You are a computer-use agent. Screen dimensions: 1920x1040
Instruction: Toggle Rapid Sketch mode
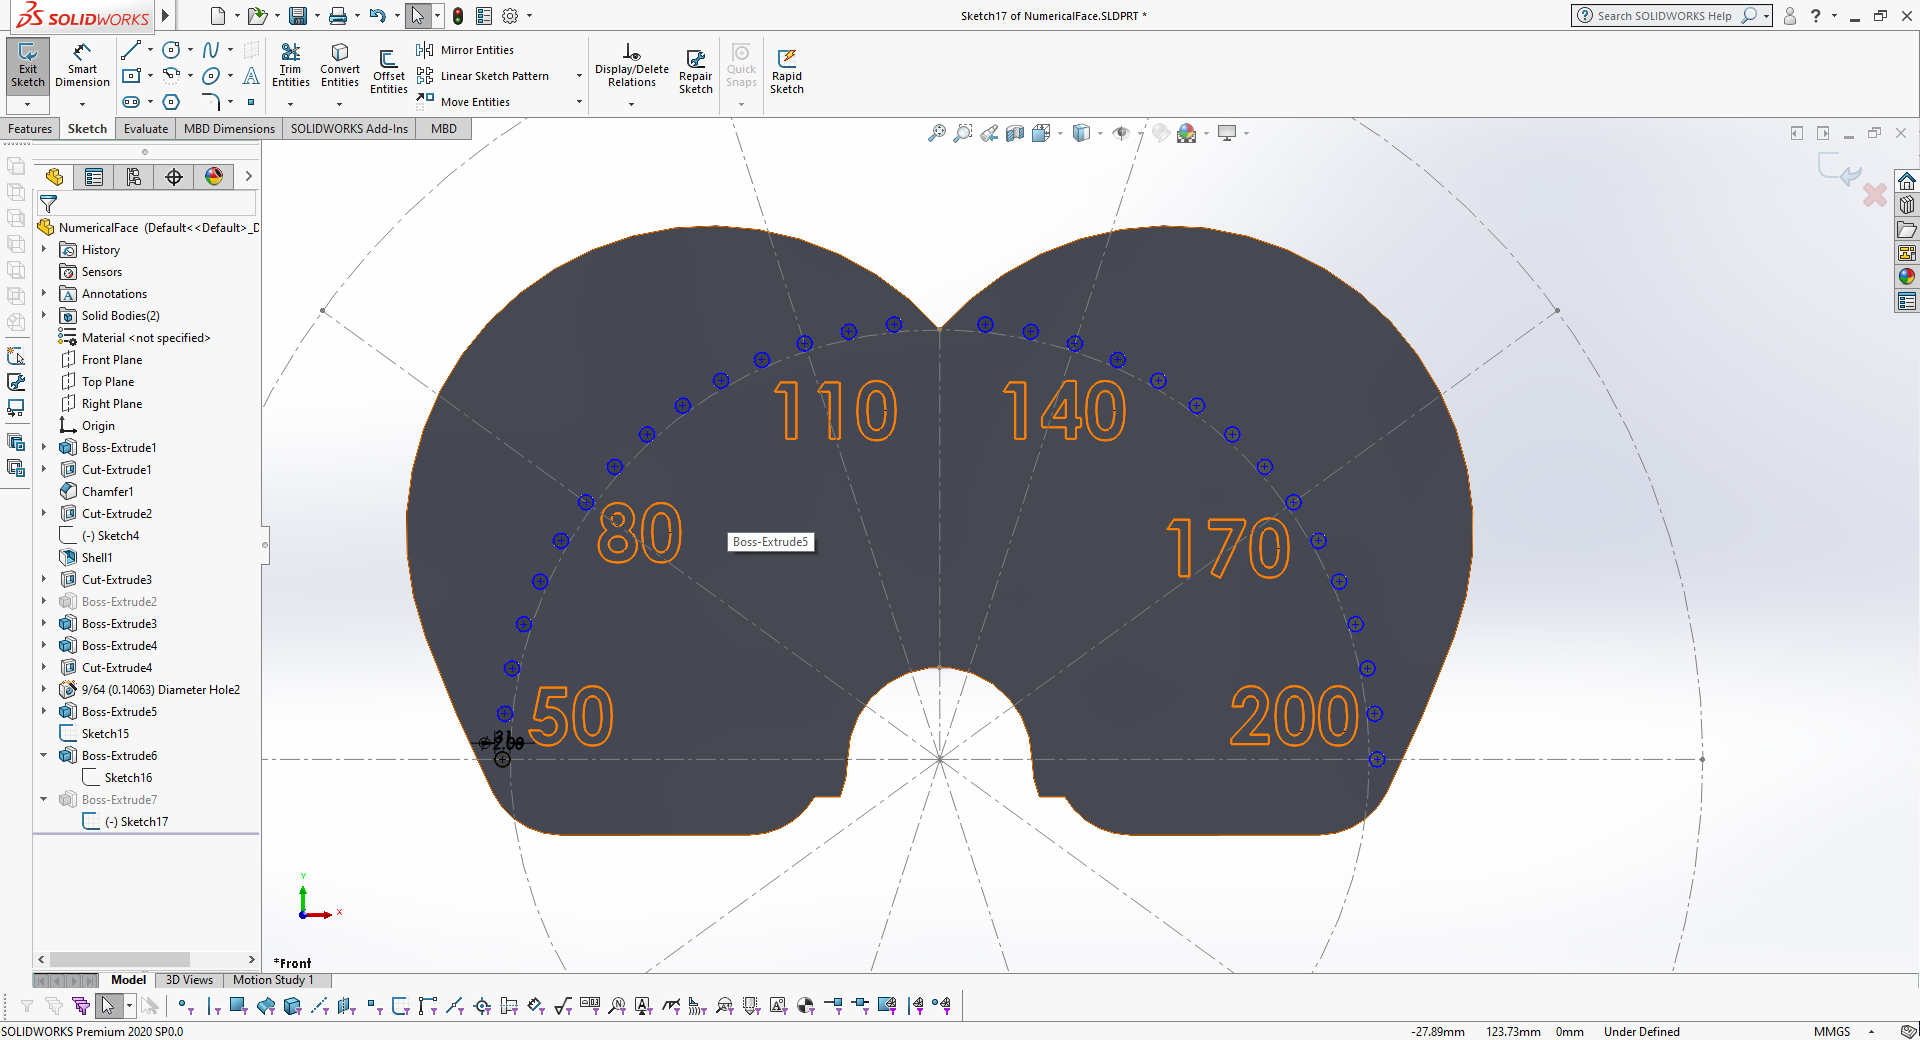coord(787,72)
